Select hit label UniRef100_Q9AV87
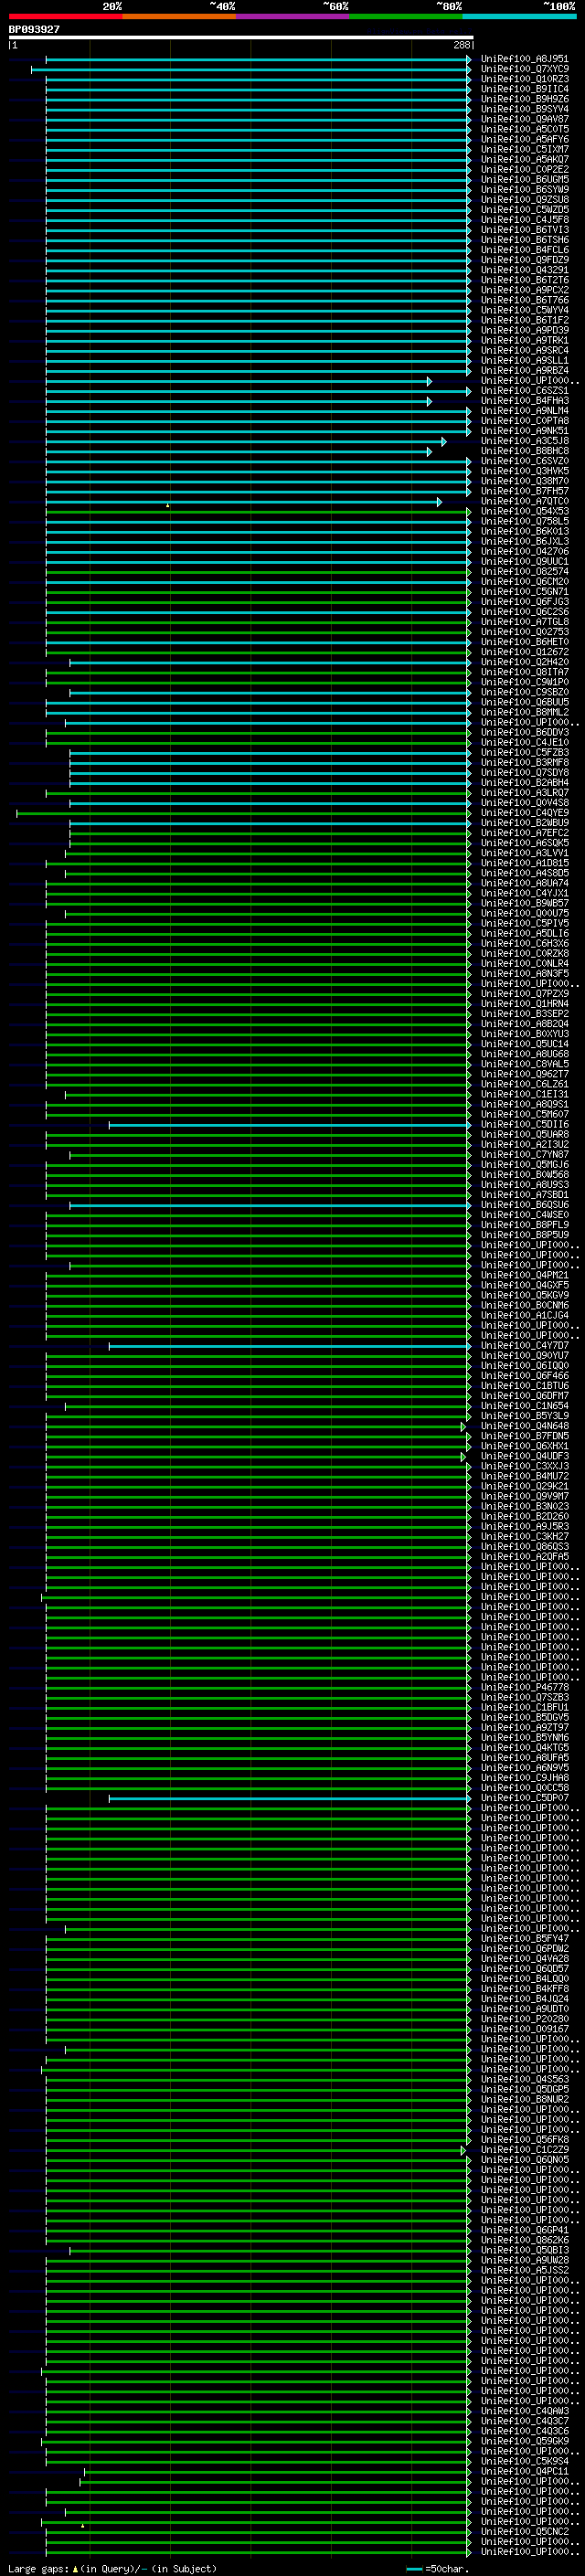Screen dimensions: 585x2576 (525, 119)
